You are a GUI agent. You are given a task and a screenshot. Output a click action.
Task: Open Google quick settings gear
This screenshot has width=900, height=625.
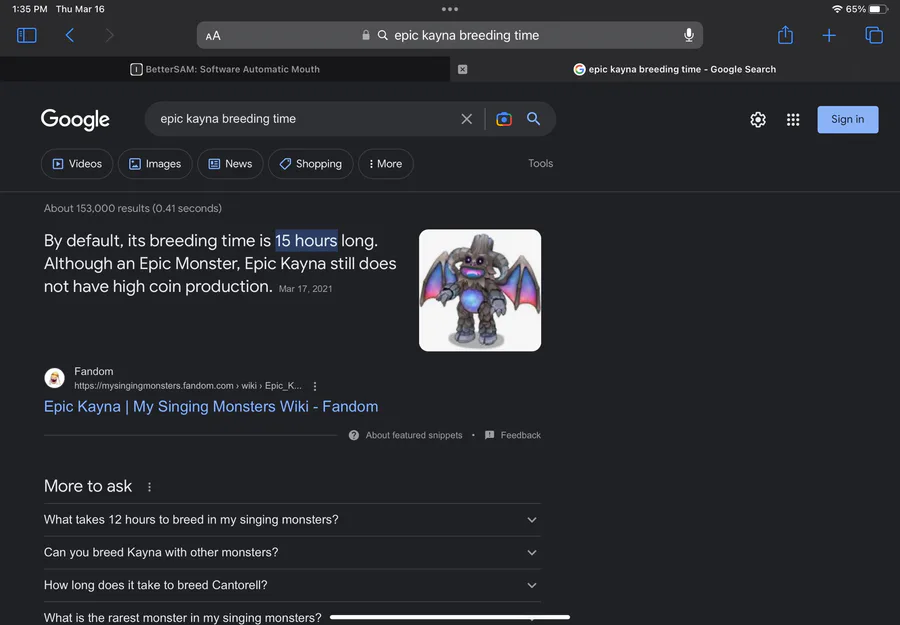[758, 119]
